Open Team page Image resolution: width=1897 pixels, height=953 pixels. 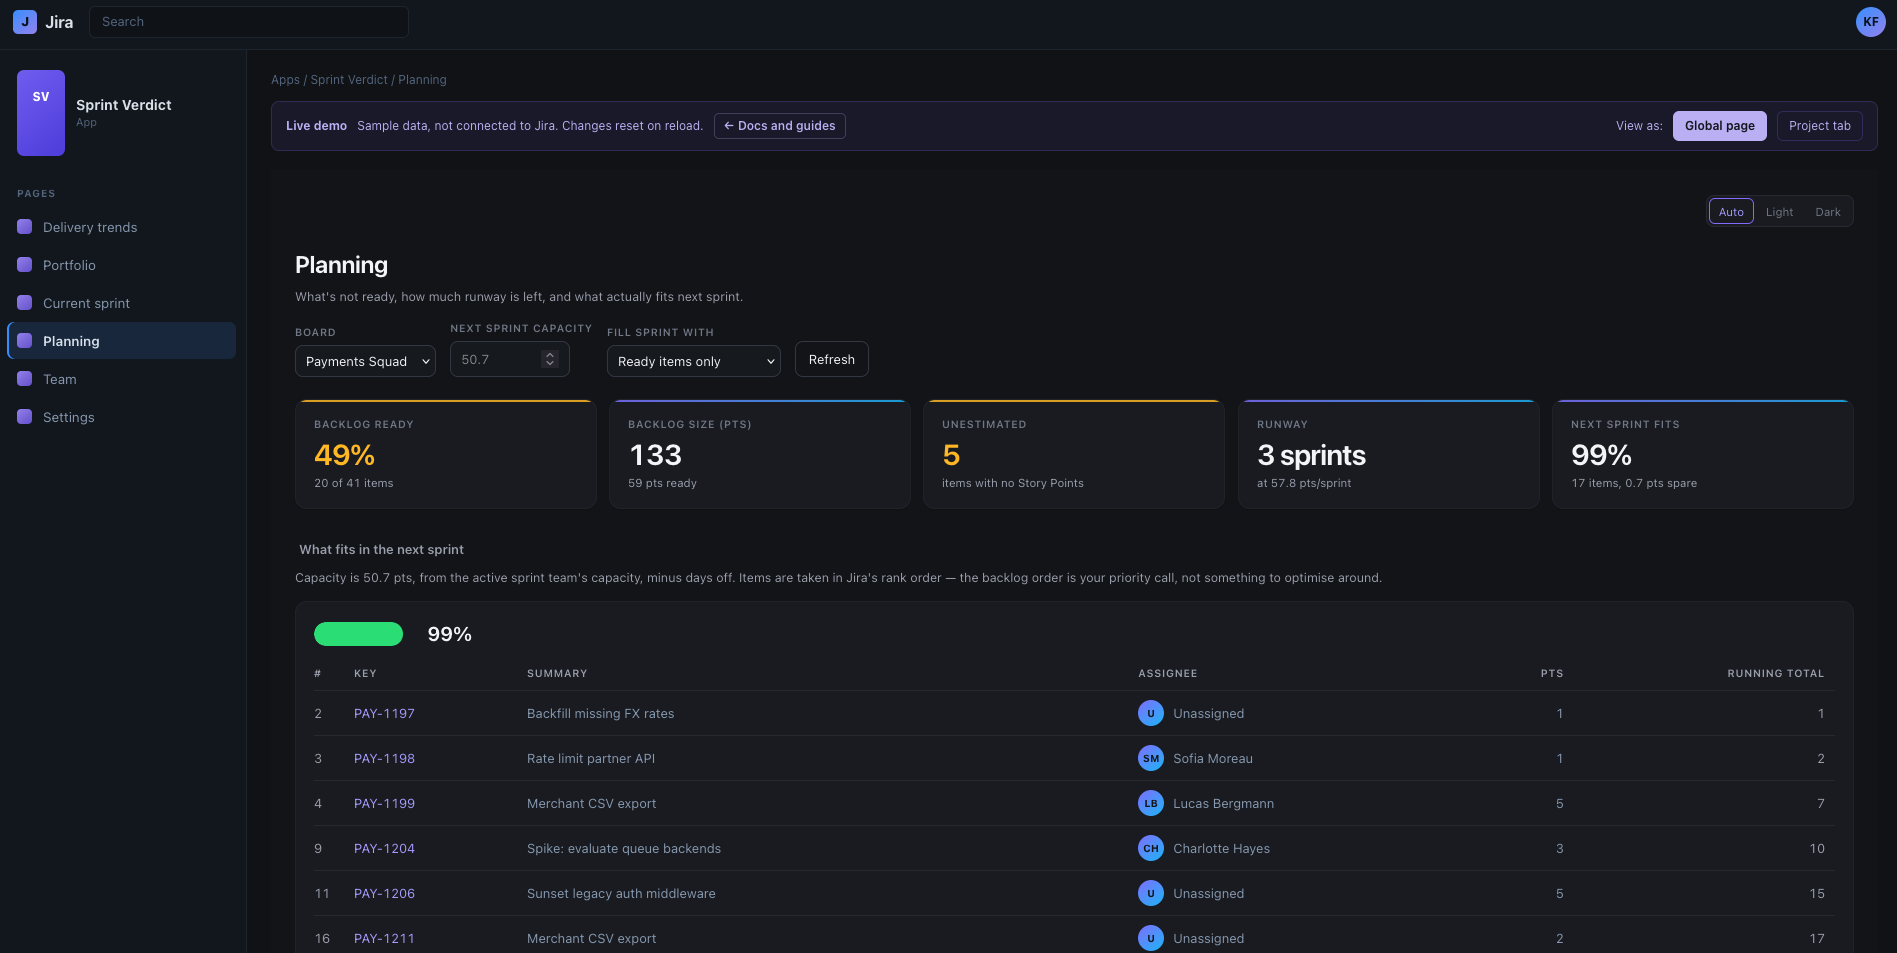pyautogui.click(x=121, y=379)
